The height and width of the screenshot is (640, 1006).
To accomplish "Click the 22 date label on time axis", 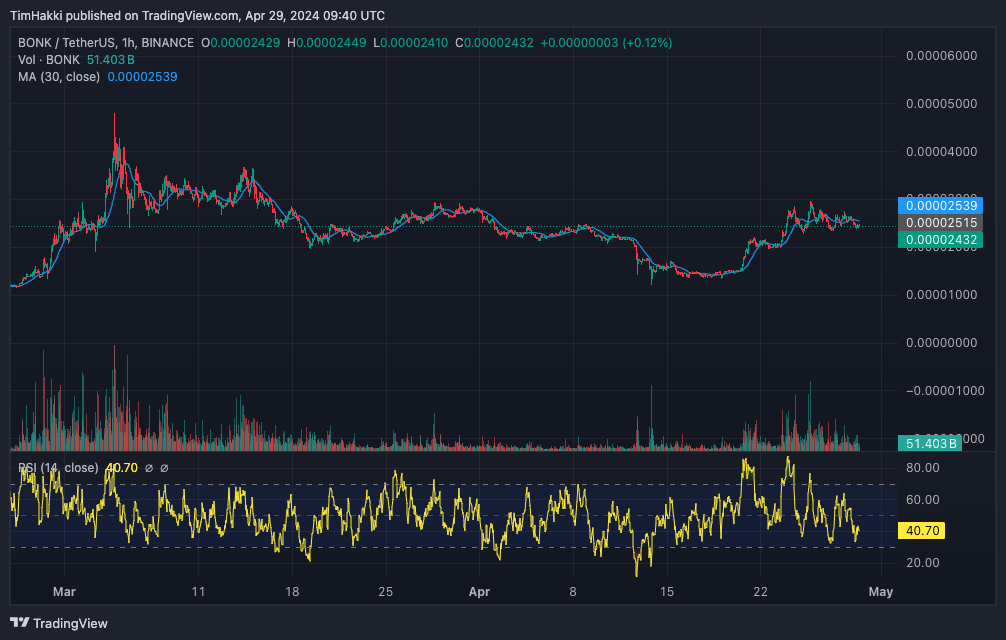I will (x=760, y=592).
